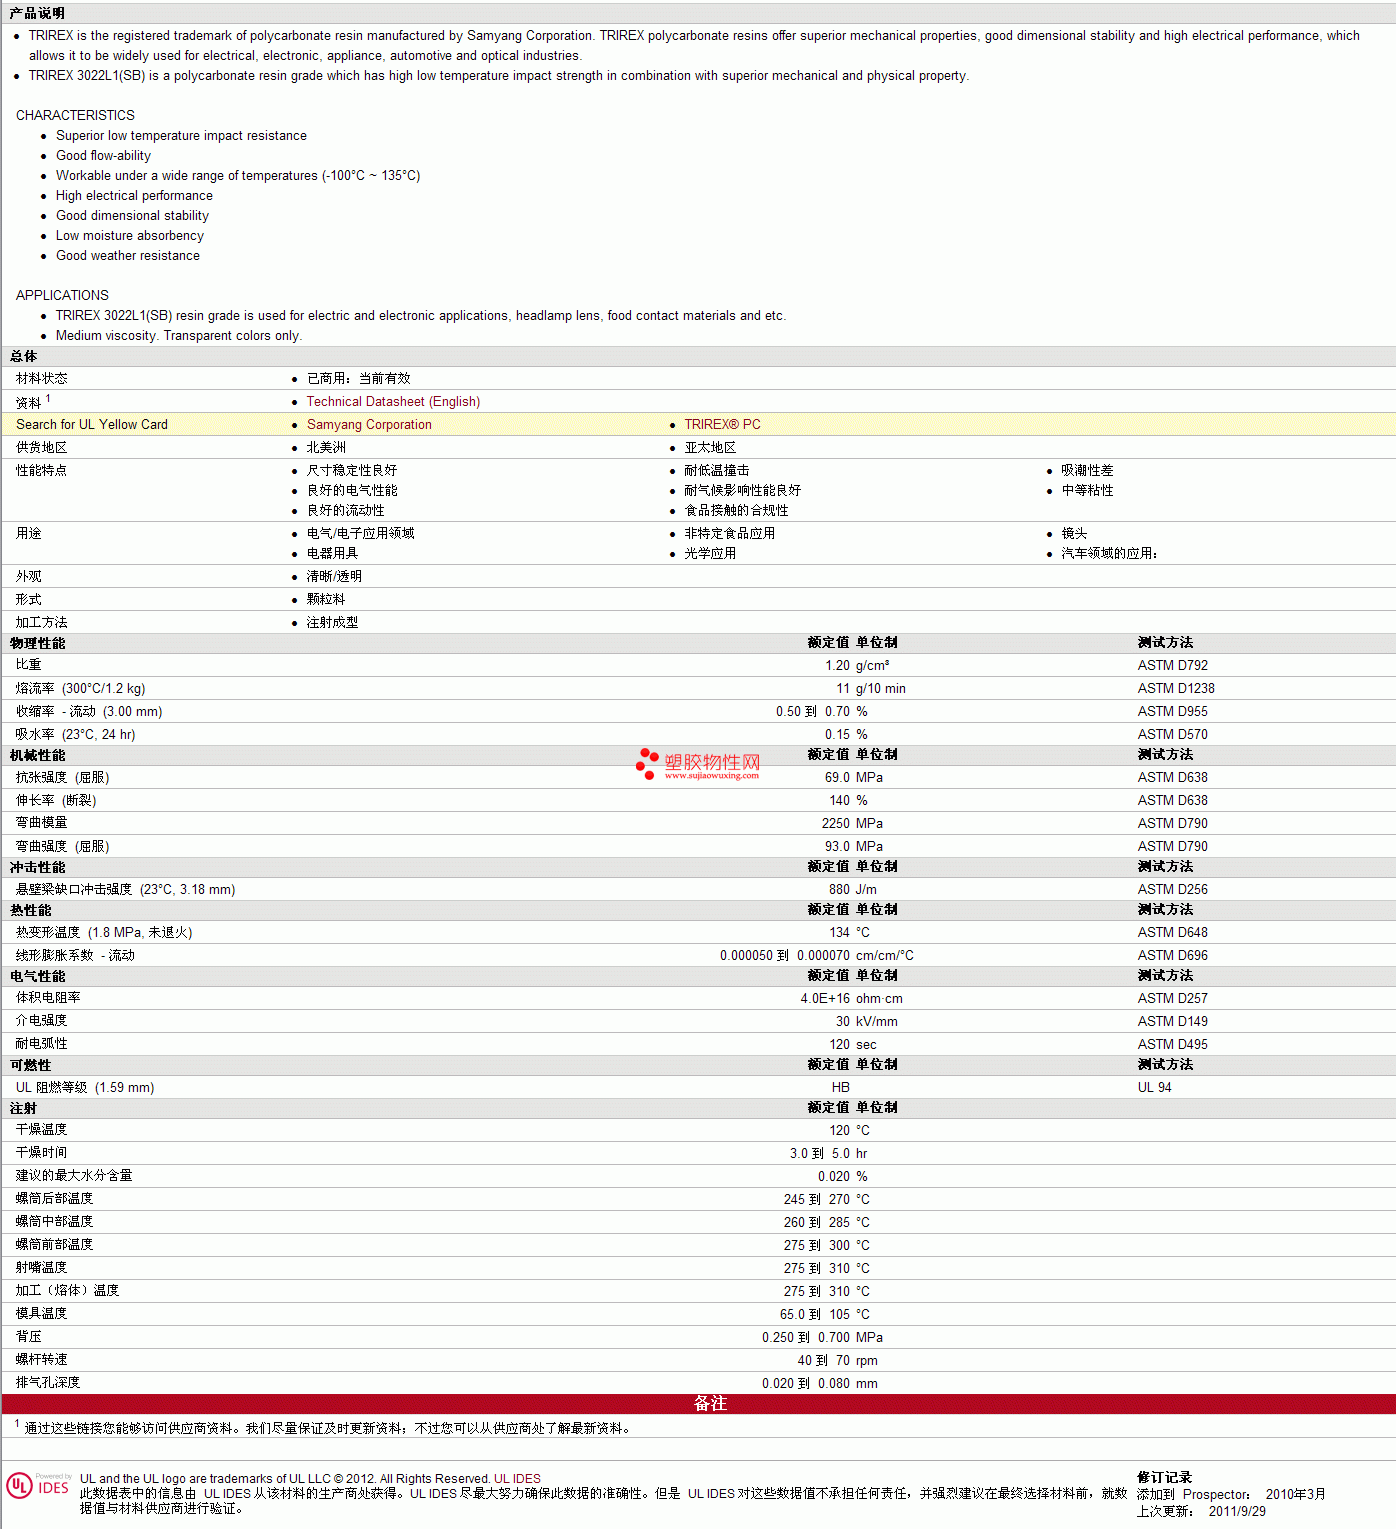
Task: Click the 排气孔深度 row label
Action: (47, 1383)
